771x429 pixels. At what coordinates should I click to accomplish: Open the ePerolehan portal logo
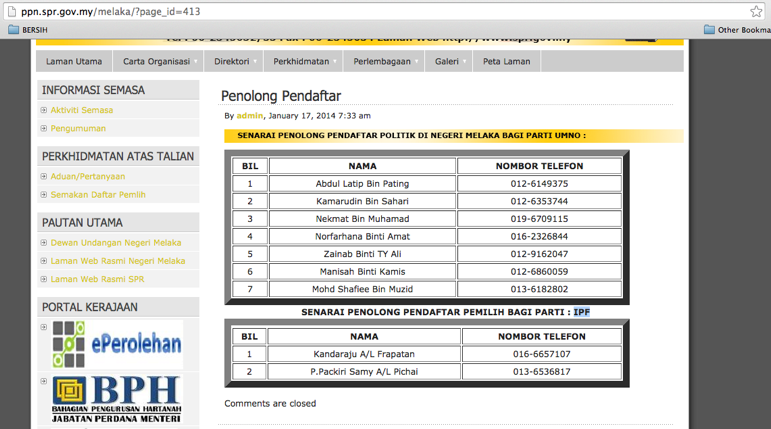coord(117,344)
